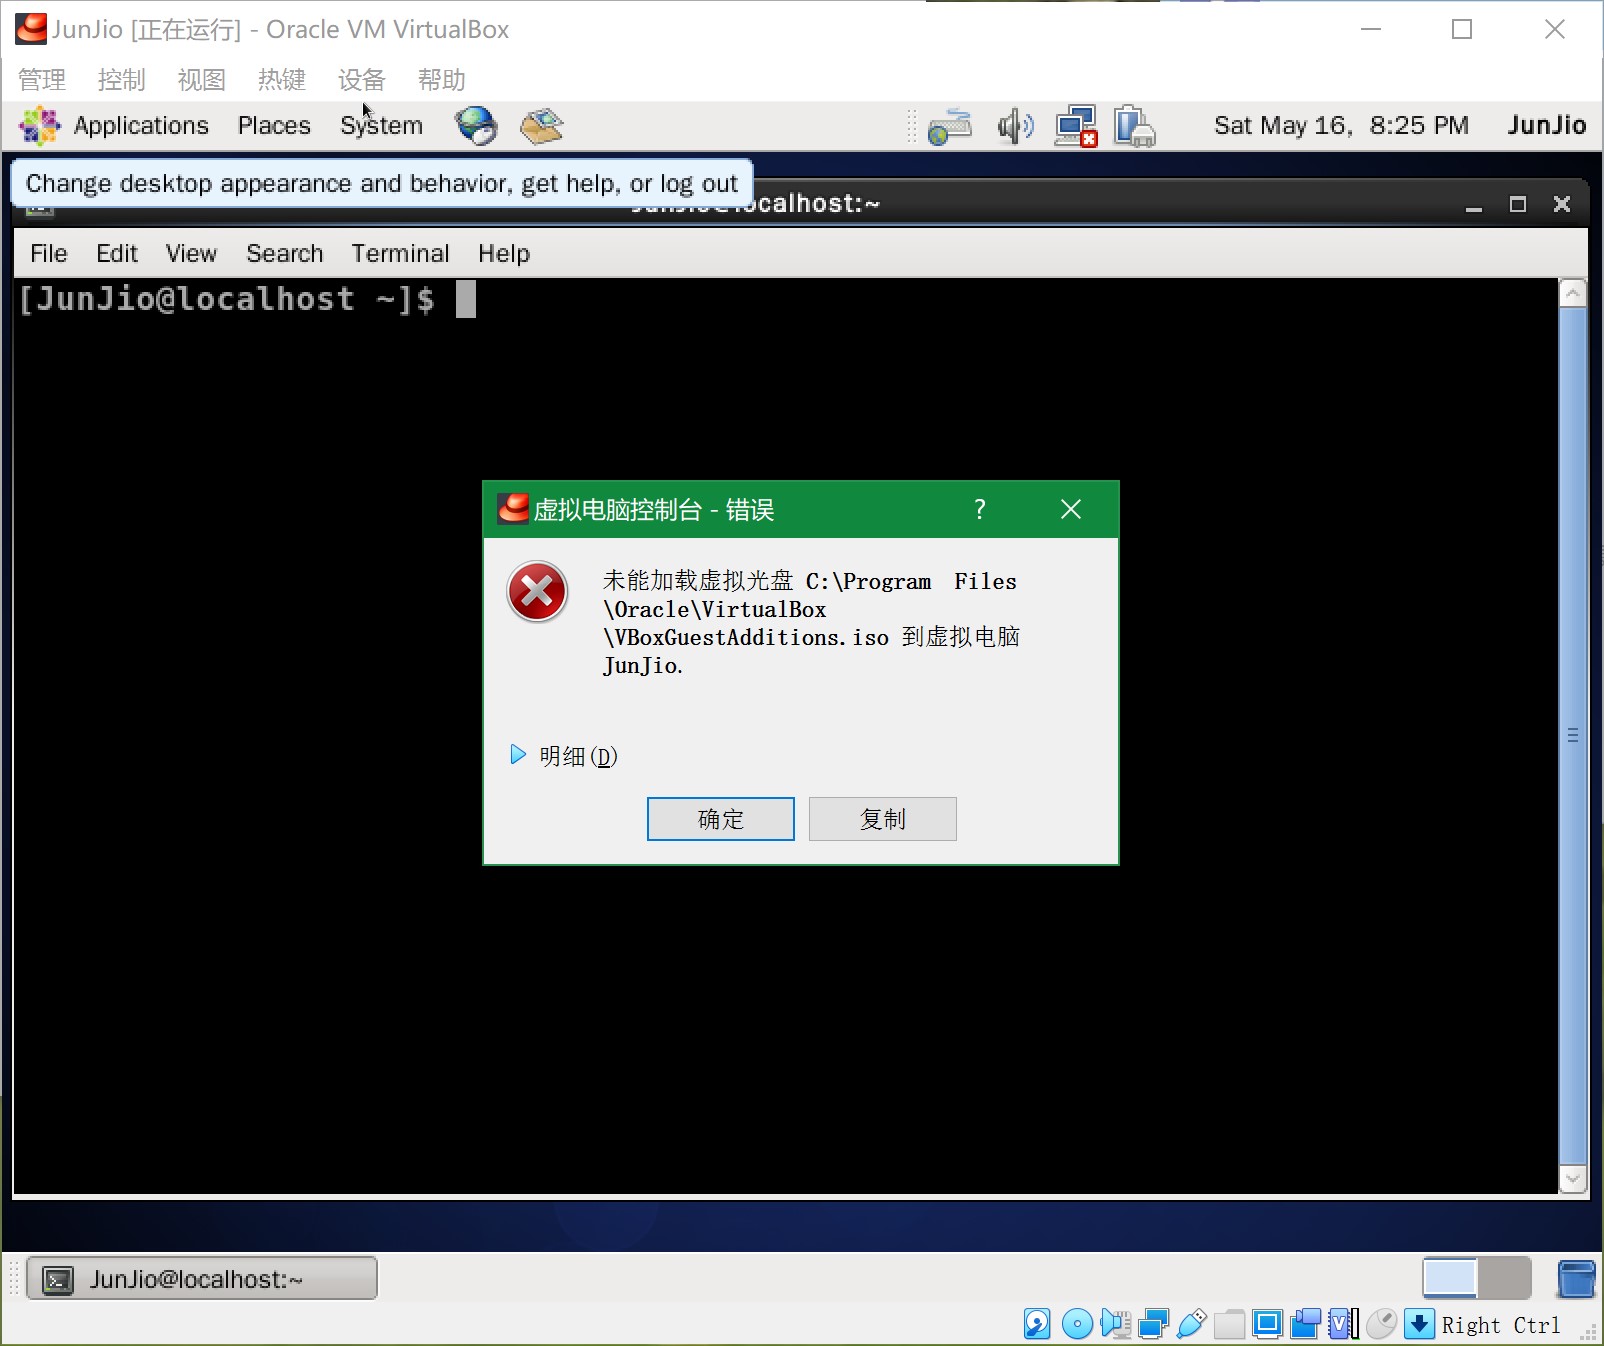Click the 复制 button in error dialog
Viewport: 1604px width, 1346px height.
[x=883, y=819]
